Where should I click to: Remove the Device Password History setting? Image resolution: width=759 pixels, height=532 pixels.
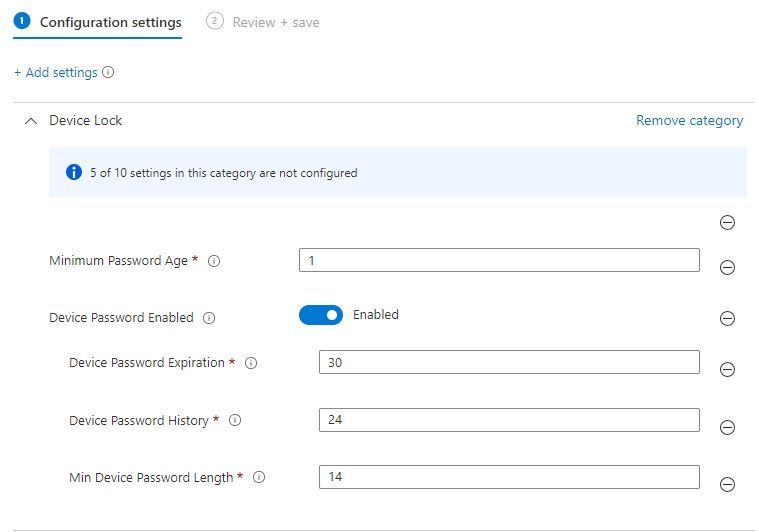click(x=728, y=427)
